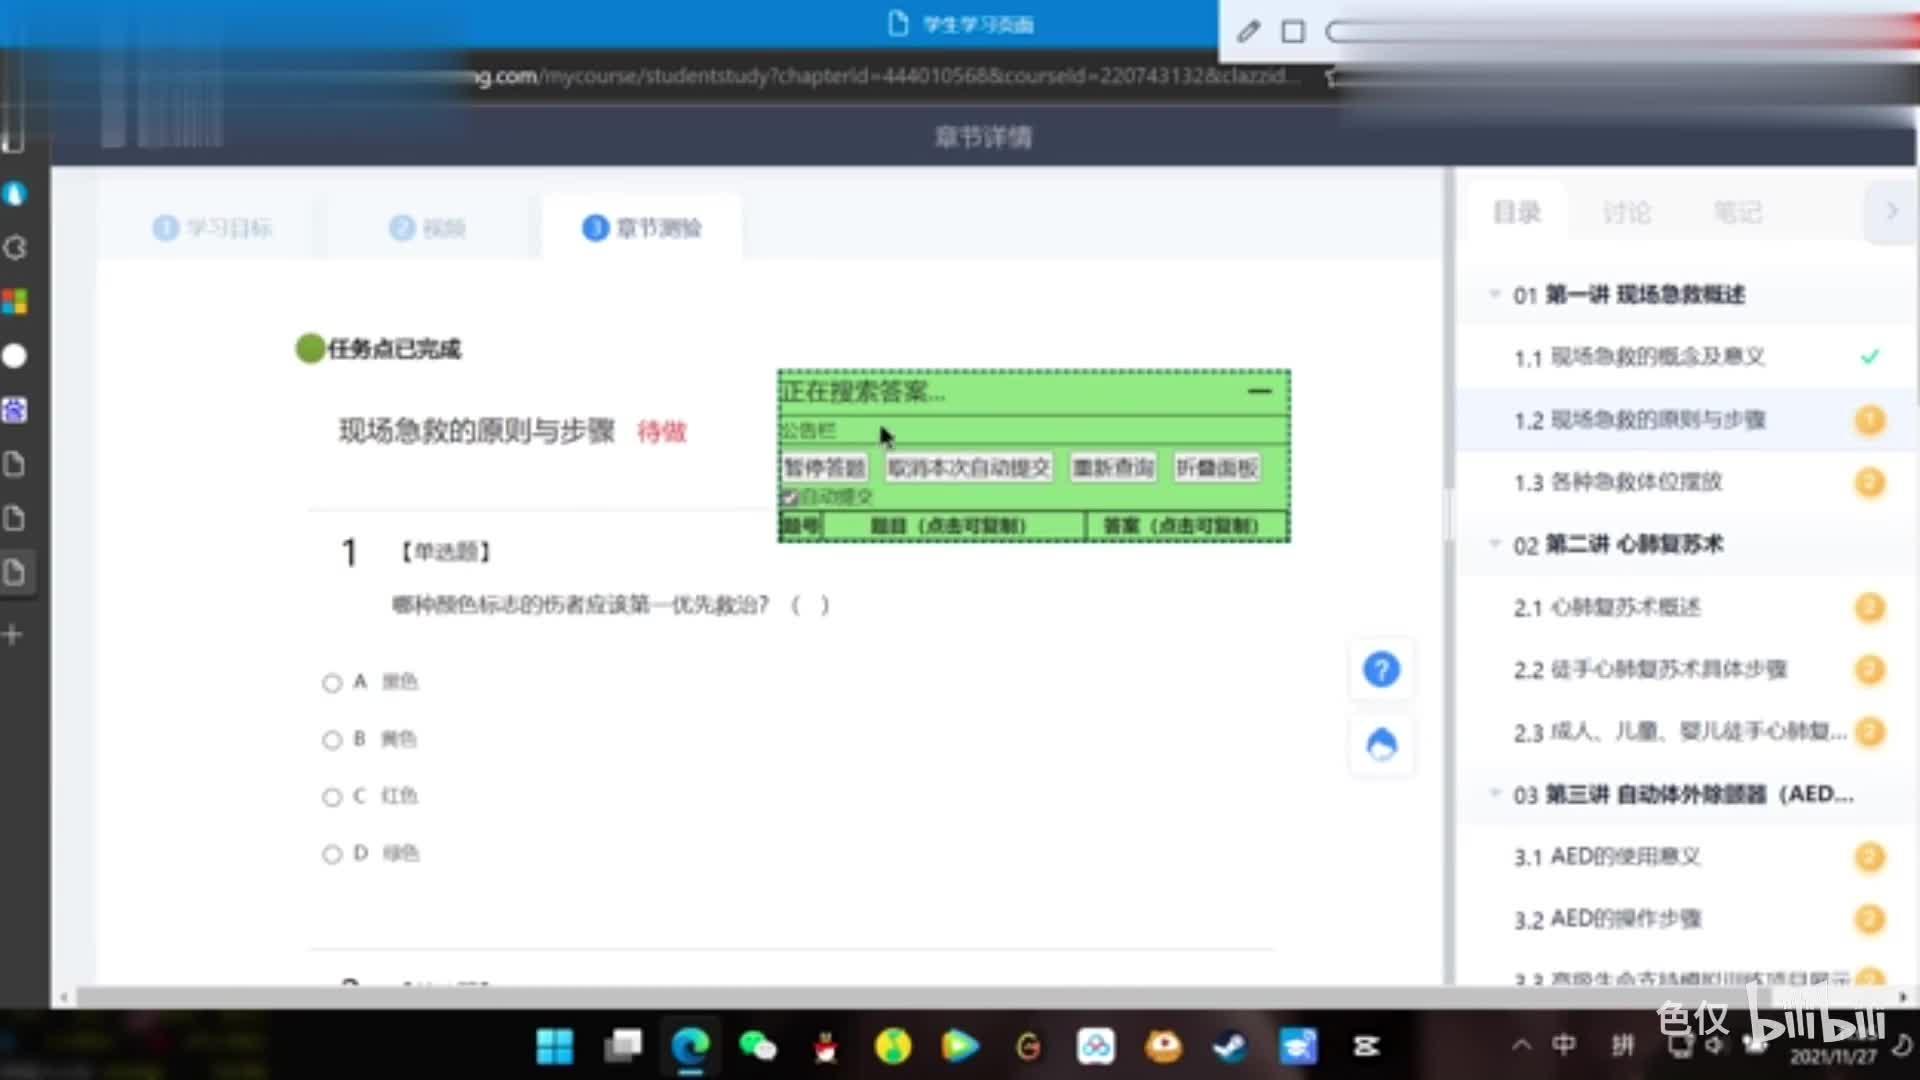Click the pencil edit icon at top
Screen dimensions: 1920x1080
click(1247, 32)
